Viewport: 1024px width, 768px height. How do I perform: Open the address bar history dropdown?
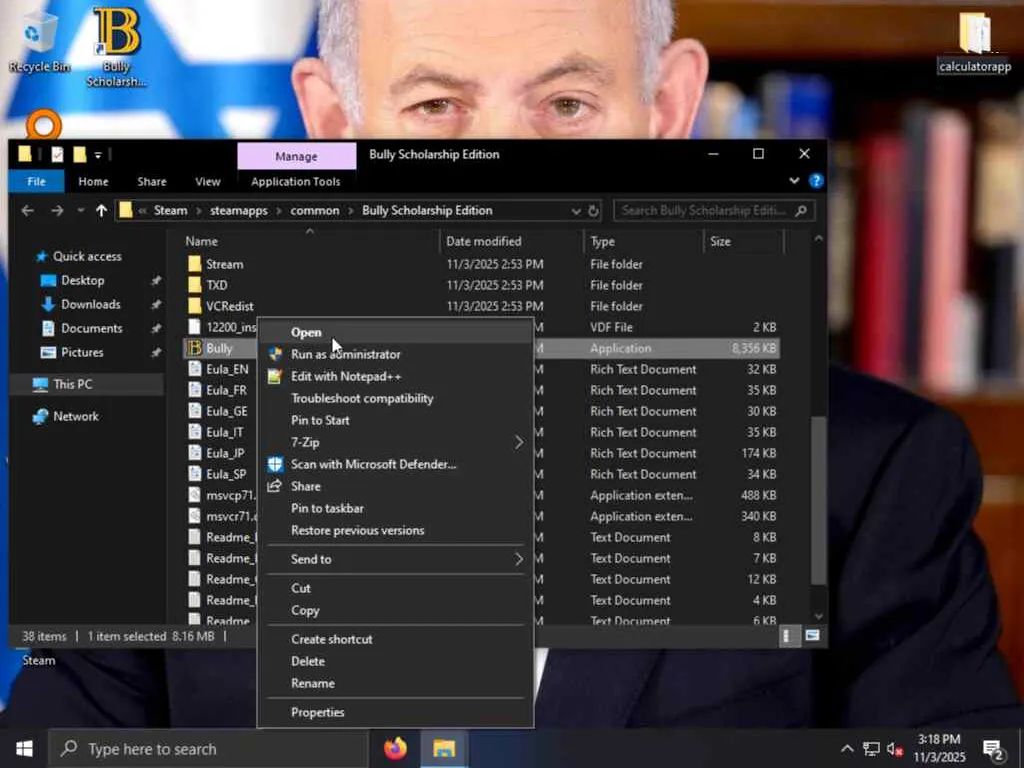575,211
